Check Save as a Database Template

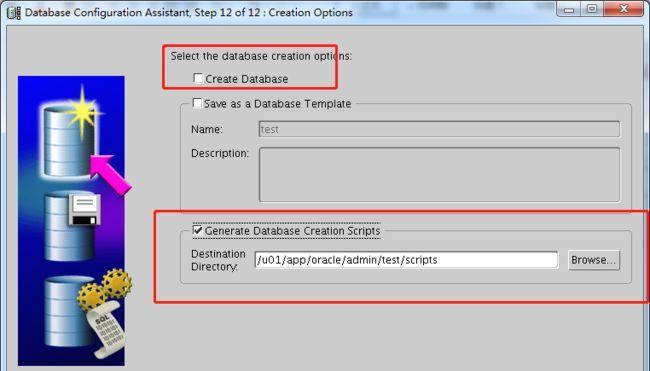pyautogui.click(x=197, y=103)
